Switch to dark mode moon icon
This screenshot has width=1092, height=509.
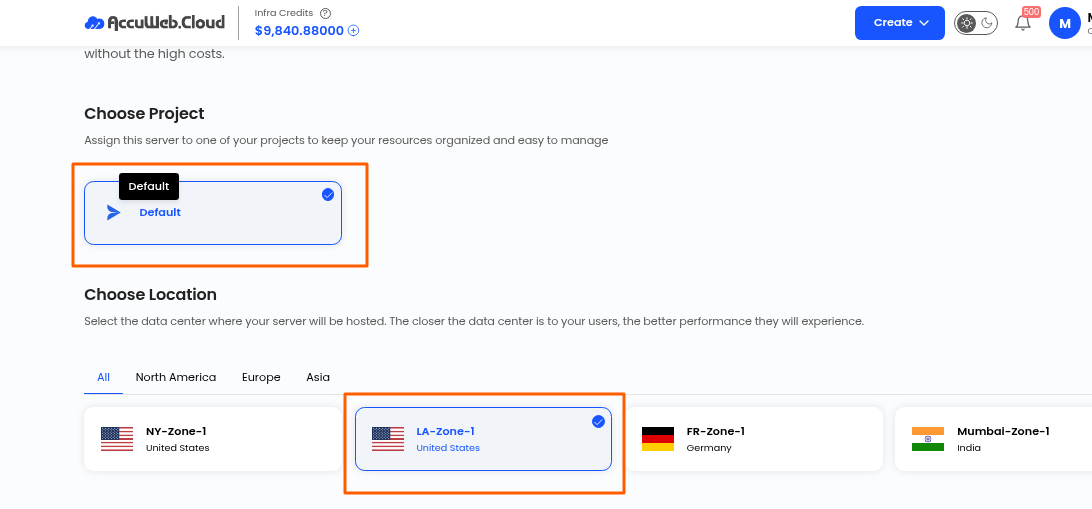[988, 23]
